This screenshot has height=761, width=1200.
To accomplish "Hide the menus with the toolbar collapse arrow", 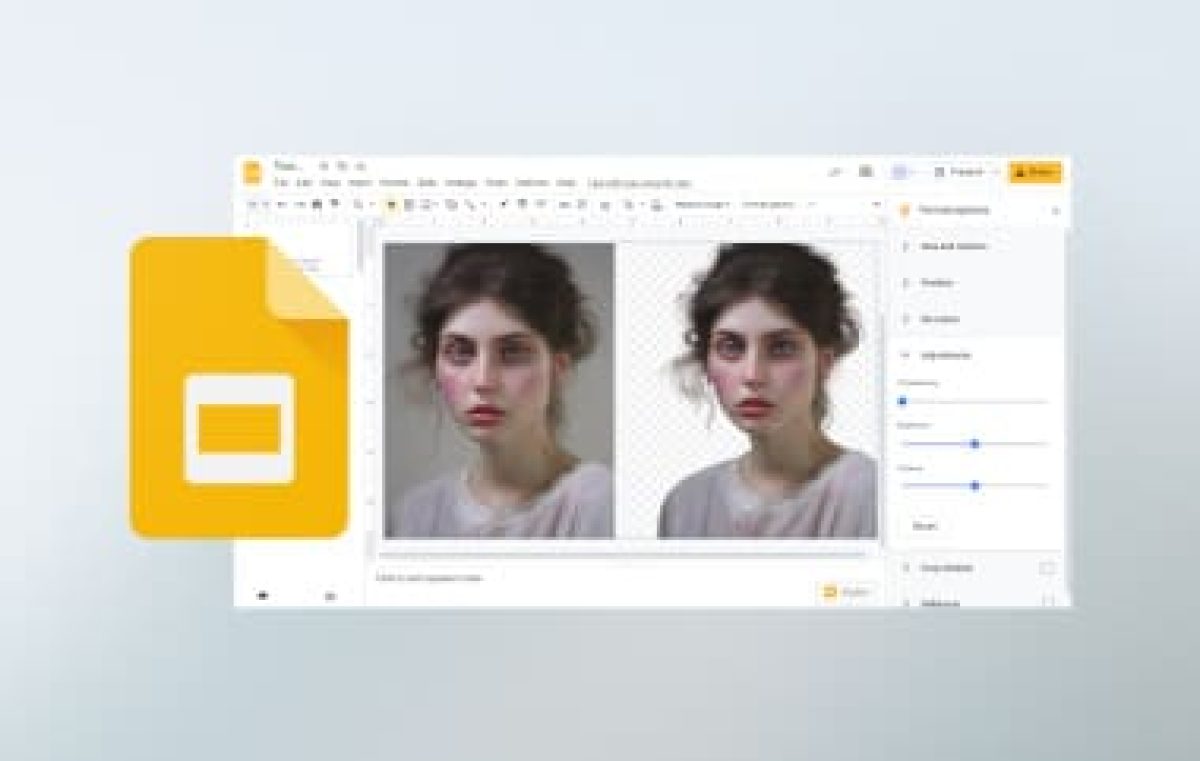I will point(877,204).
